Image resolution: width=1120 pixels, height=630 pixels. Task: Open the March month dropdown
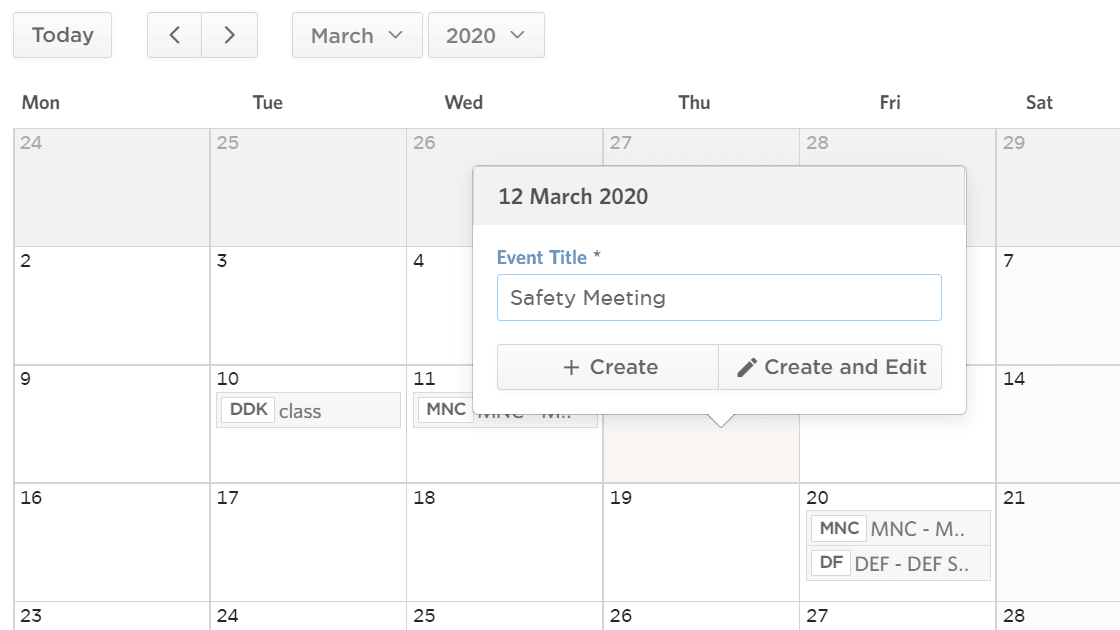click(x=356, y=34)
